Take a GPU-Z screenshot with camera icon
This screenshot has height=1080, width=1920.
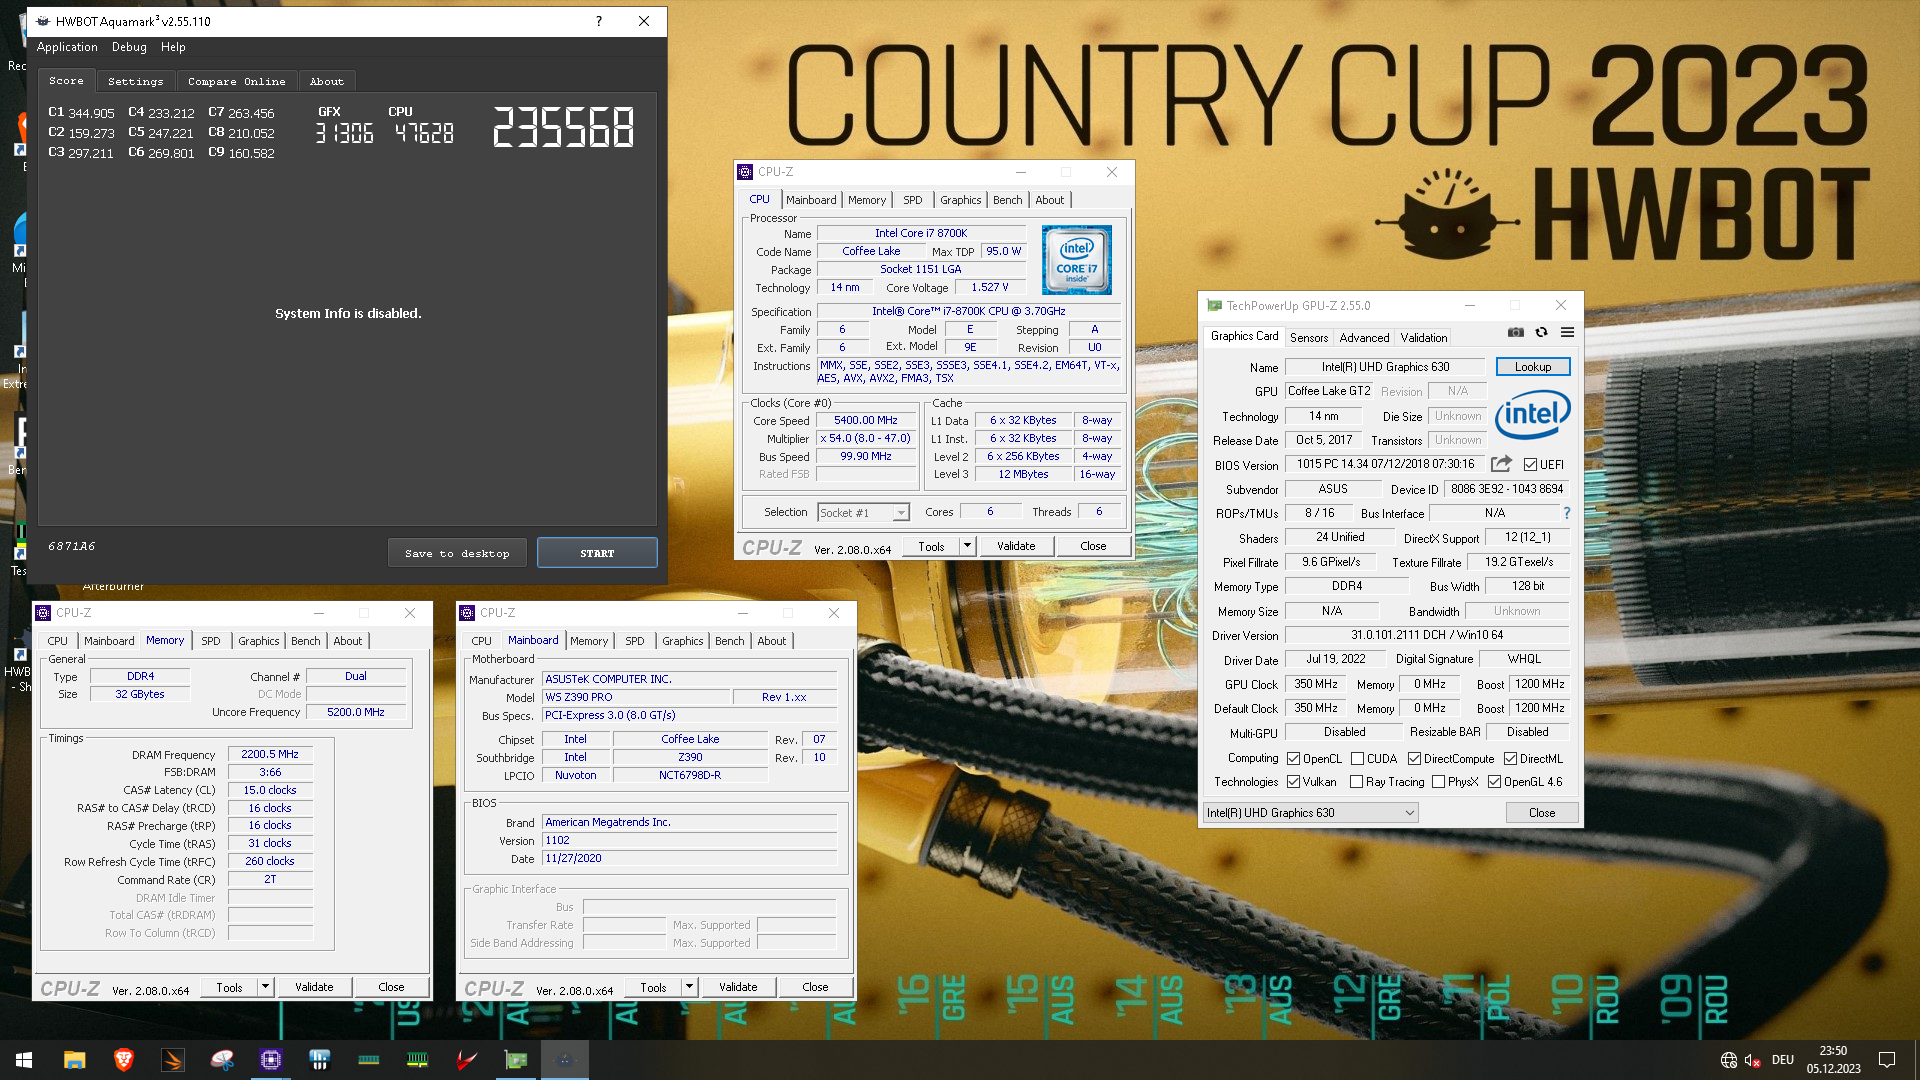(1516, 333)
